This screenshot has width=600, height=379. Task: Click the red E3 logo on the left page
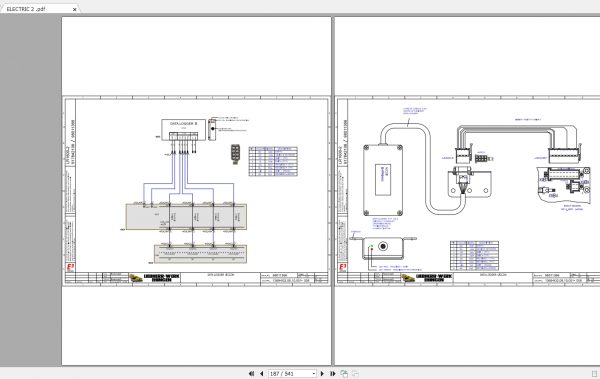[x=70, y=267]
